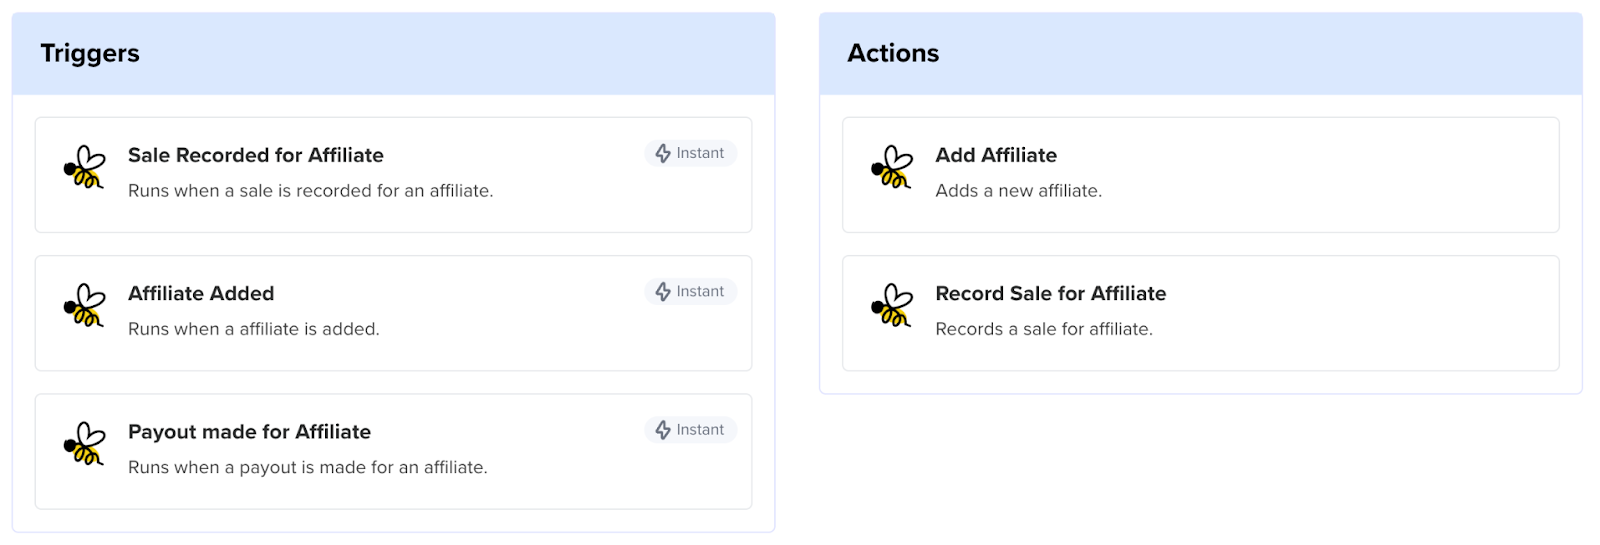Click the bee icon beside Payout made for Affiliate

tap(84, 443)
